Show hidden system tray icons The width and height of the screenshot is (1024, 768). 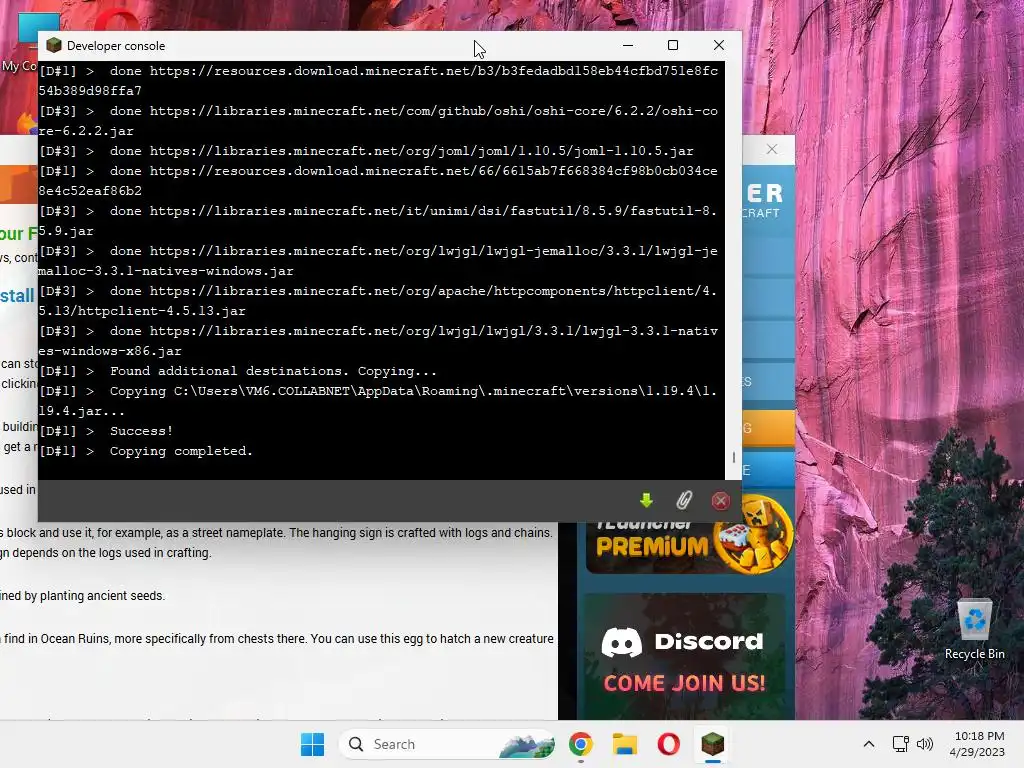[x=869, y=744]
